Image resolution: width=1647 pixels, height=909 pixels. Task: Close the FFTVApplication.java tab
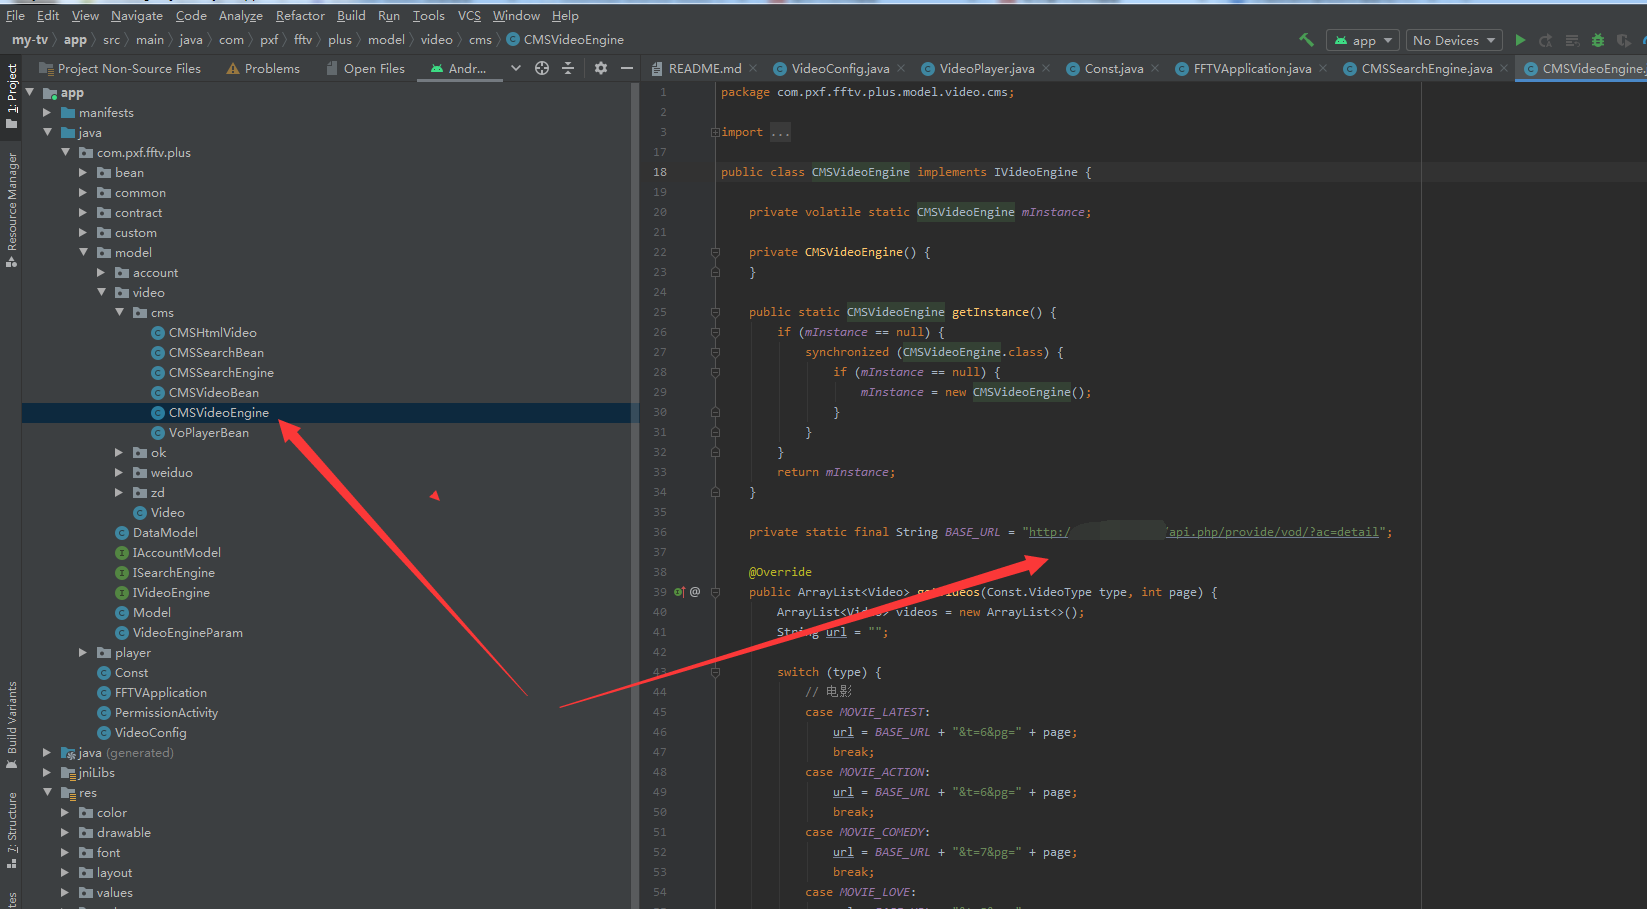(1323, 68)
